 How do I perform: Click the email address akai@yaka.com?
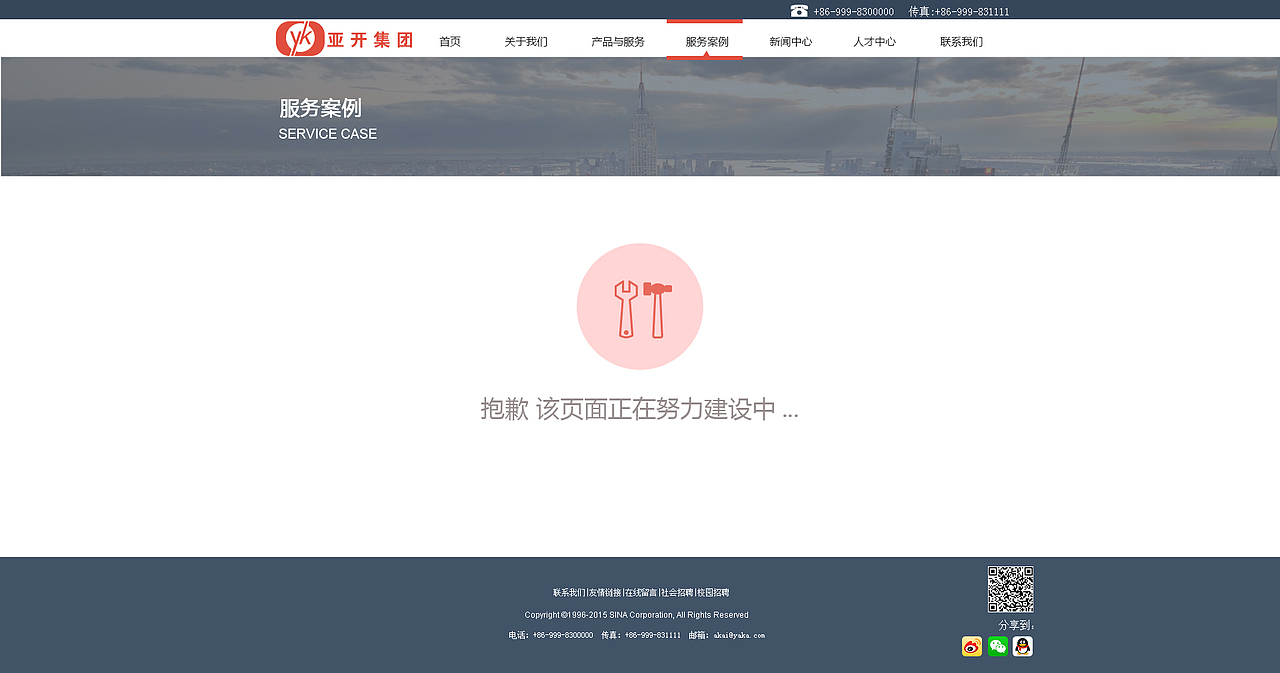(x=741, y=635)
